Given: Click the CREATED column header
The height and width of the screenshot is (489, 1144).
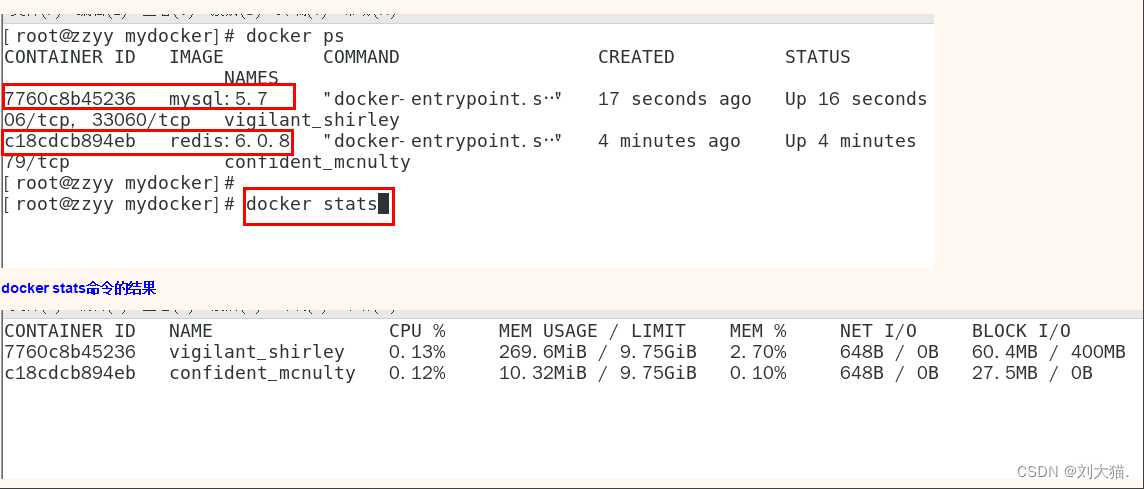Looking at the screenshot, I should [x=636, y=57].
